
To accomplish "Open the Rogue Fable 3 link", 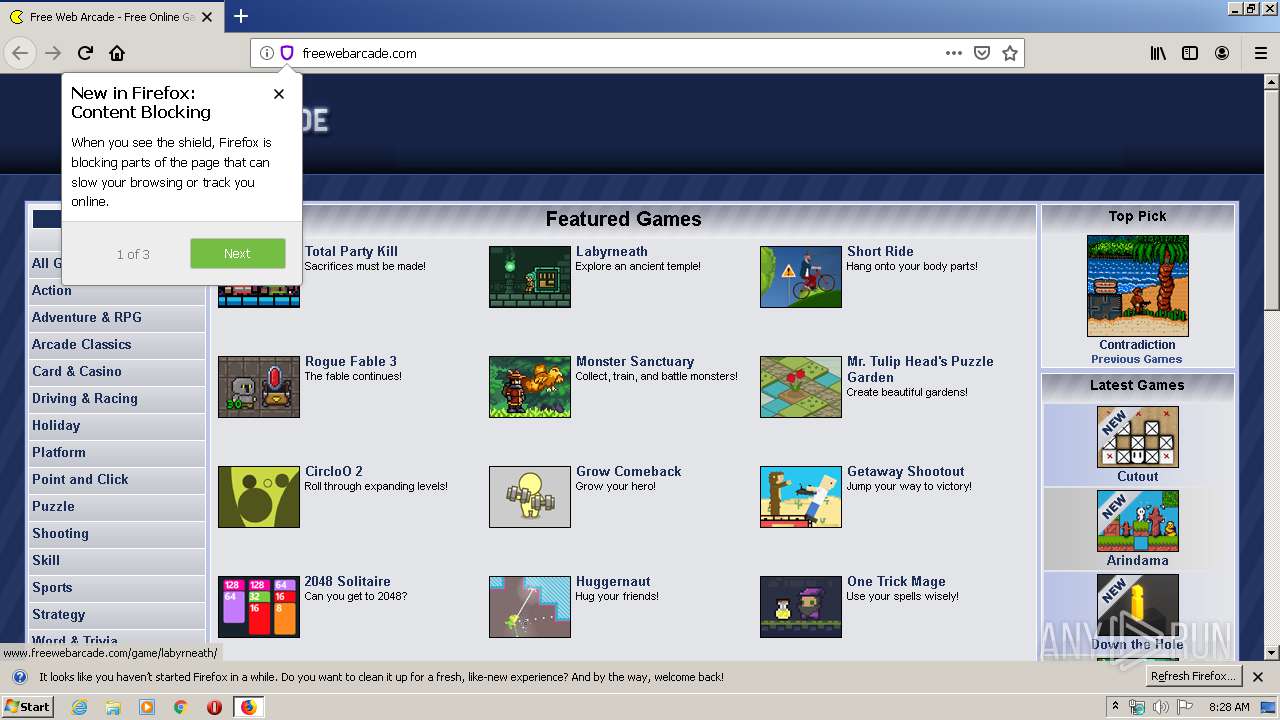I will pos(351,361).
